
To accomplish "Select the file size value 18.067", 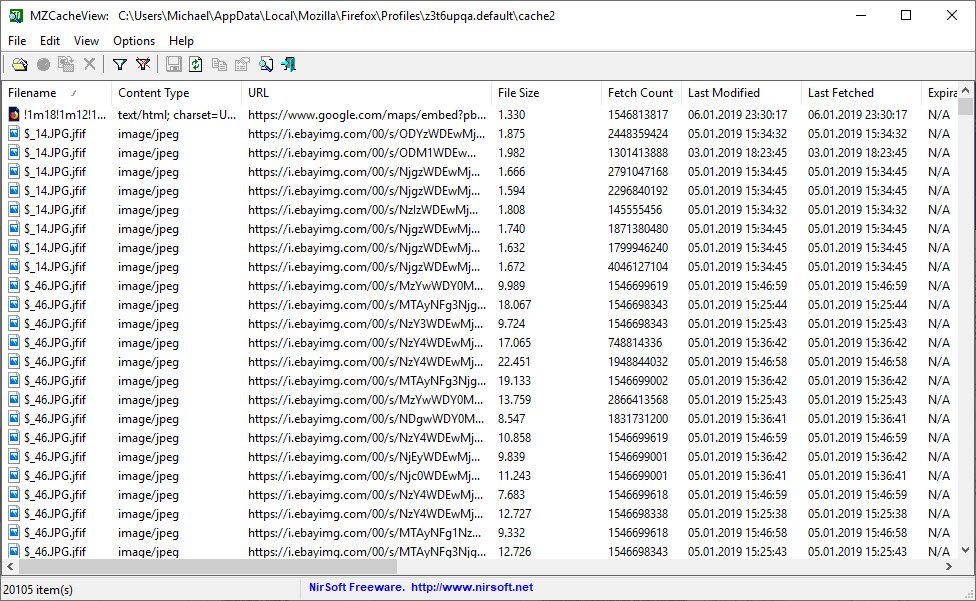I will click(514, 305).
